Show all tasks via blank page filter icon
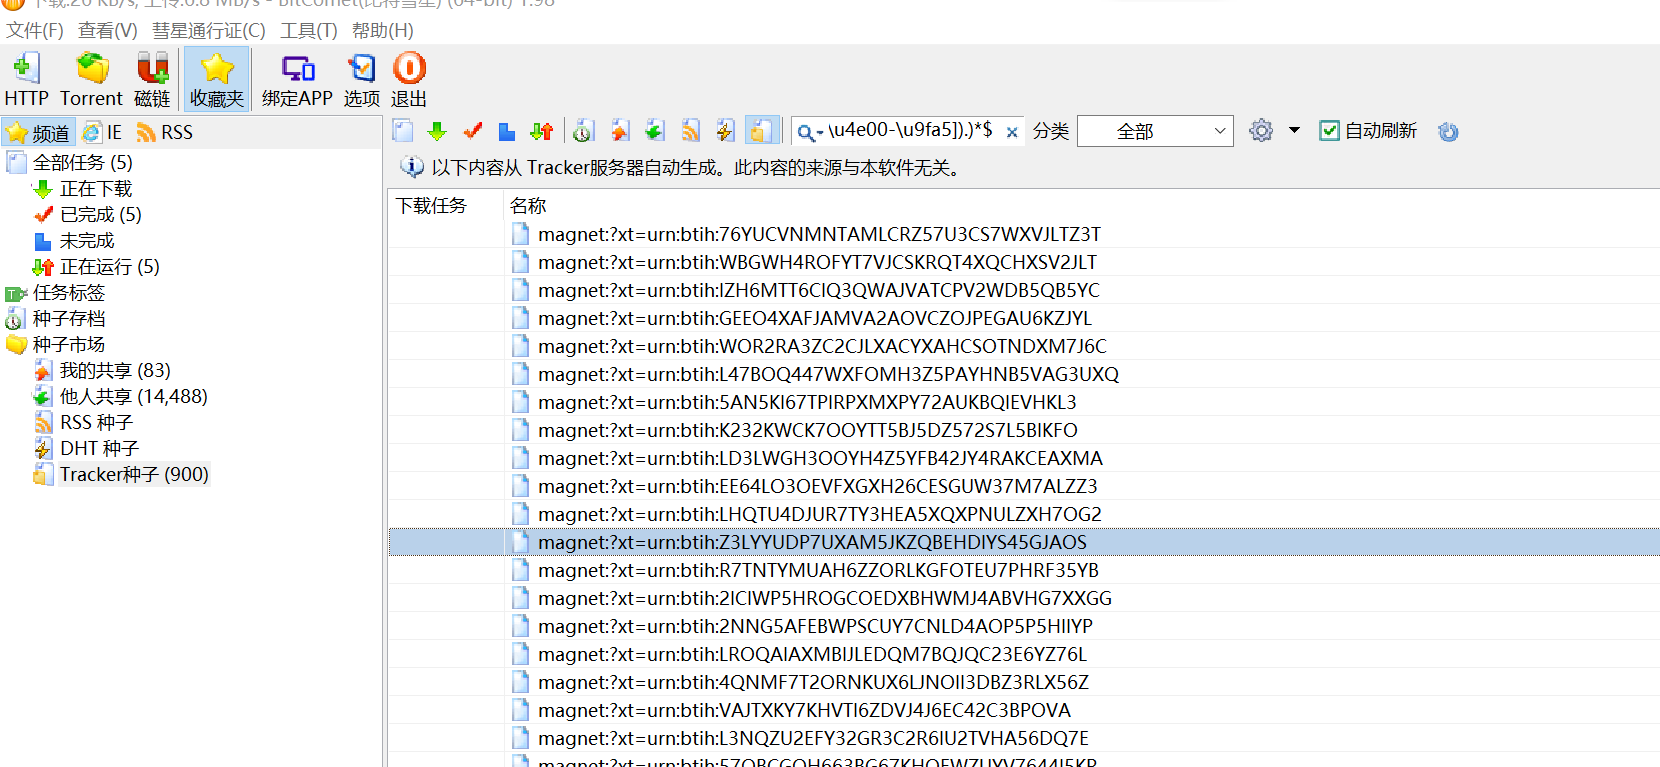The width and height of the screenshot is (1660, 767). point(403,131)
